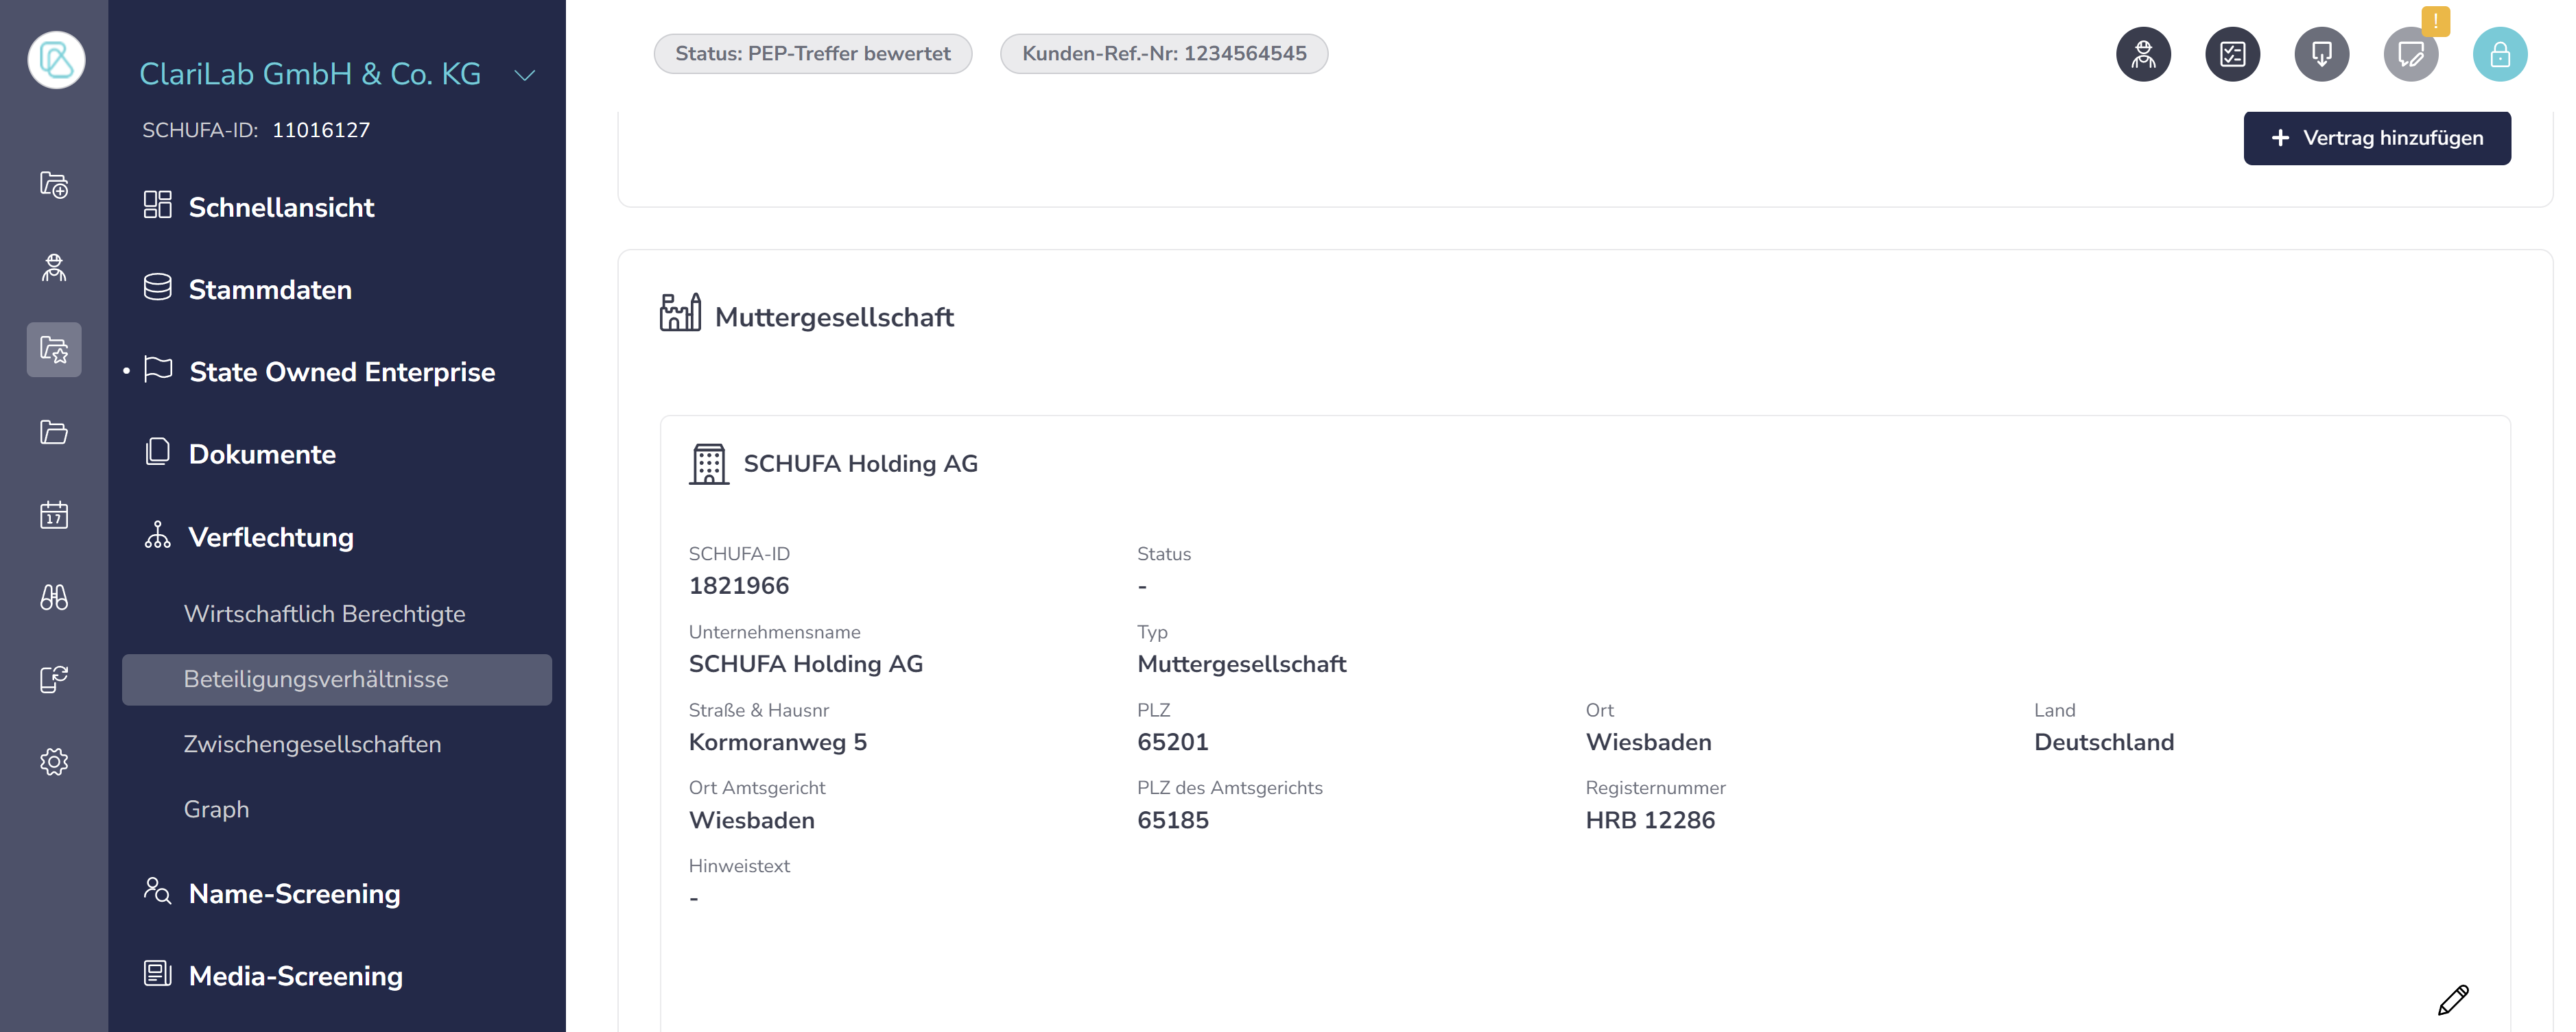The image size is (2576, 1032).
Task: Click the Schnellansicht dashboard icon
Action: pos(157,205)
